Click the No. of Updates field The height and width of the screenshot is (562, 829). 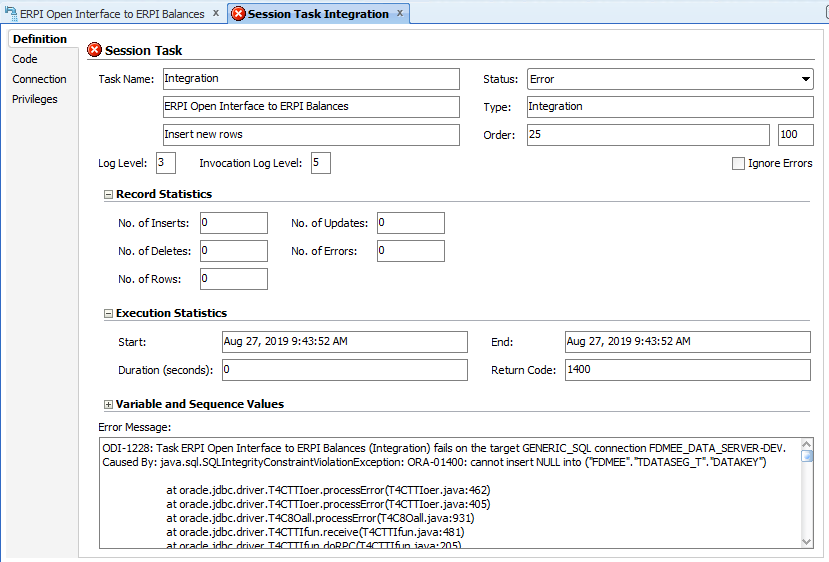point(411,223)
